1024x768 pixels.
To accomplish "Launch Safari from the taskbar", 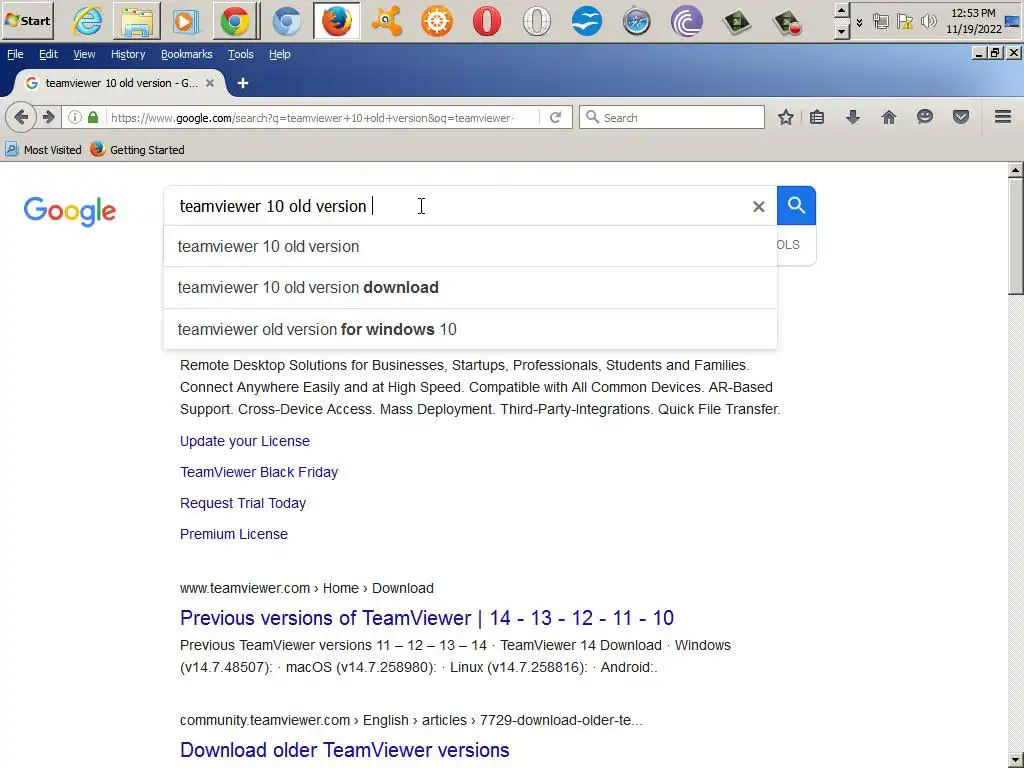I will 636,21.
